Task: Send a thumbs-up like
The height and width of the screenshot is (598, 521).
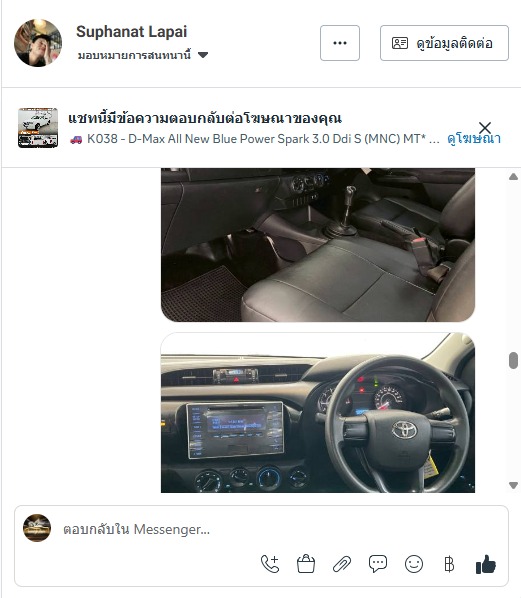Action: point(486,564)
